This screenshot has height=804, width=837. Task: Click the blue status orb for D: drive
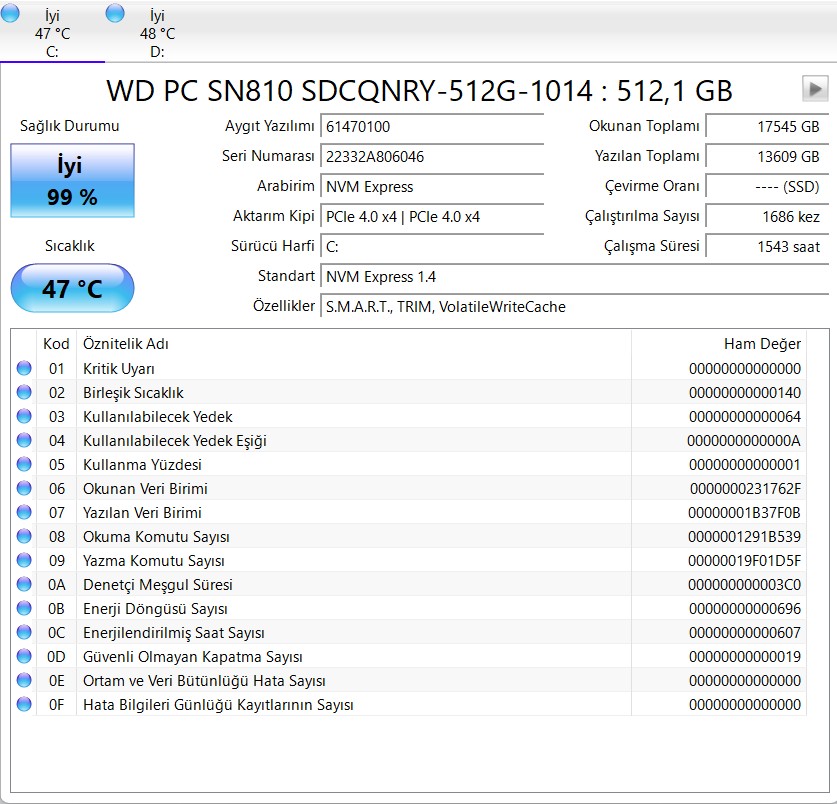pyautogui.click(x=115, y=14)
